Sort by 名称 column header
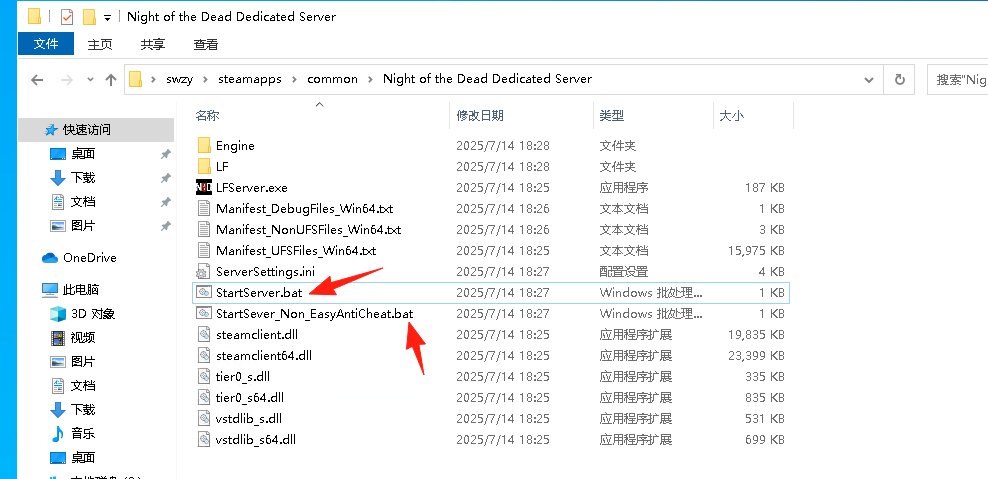This screenshot has width=988, height=479. [x=207, y=115]
